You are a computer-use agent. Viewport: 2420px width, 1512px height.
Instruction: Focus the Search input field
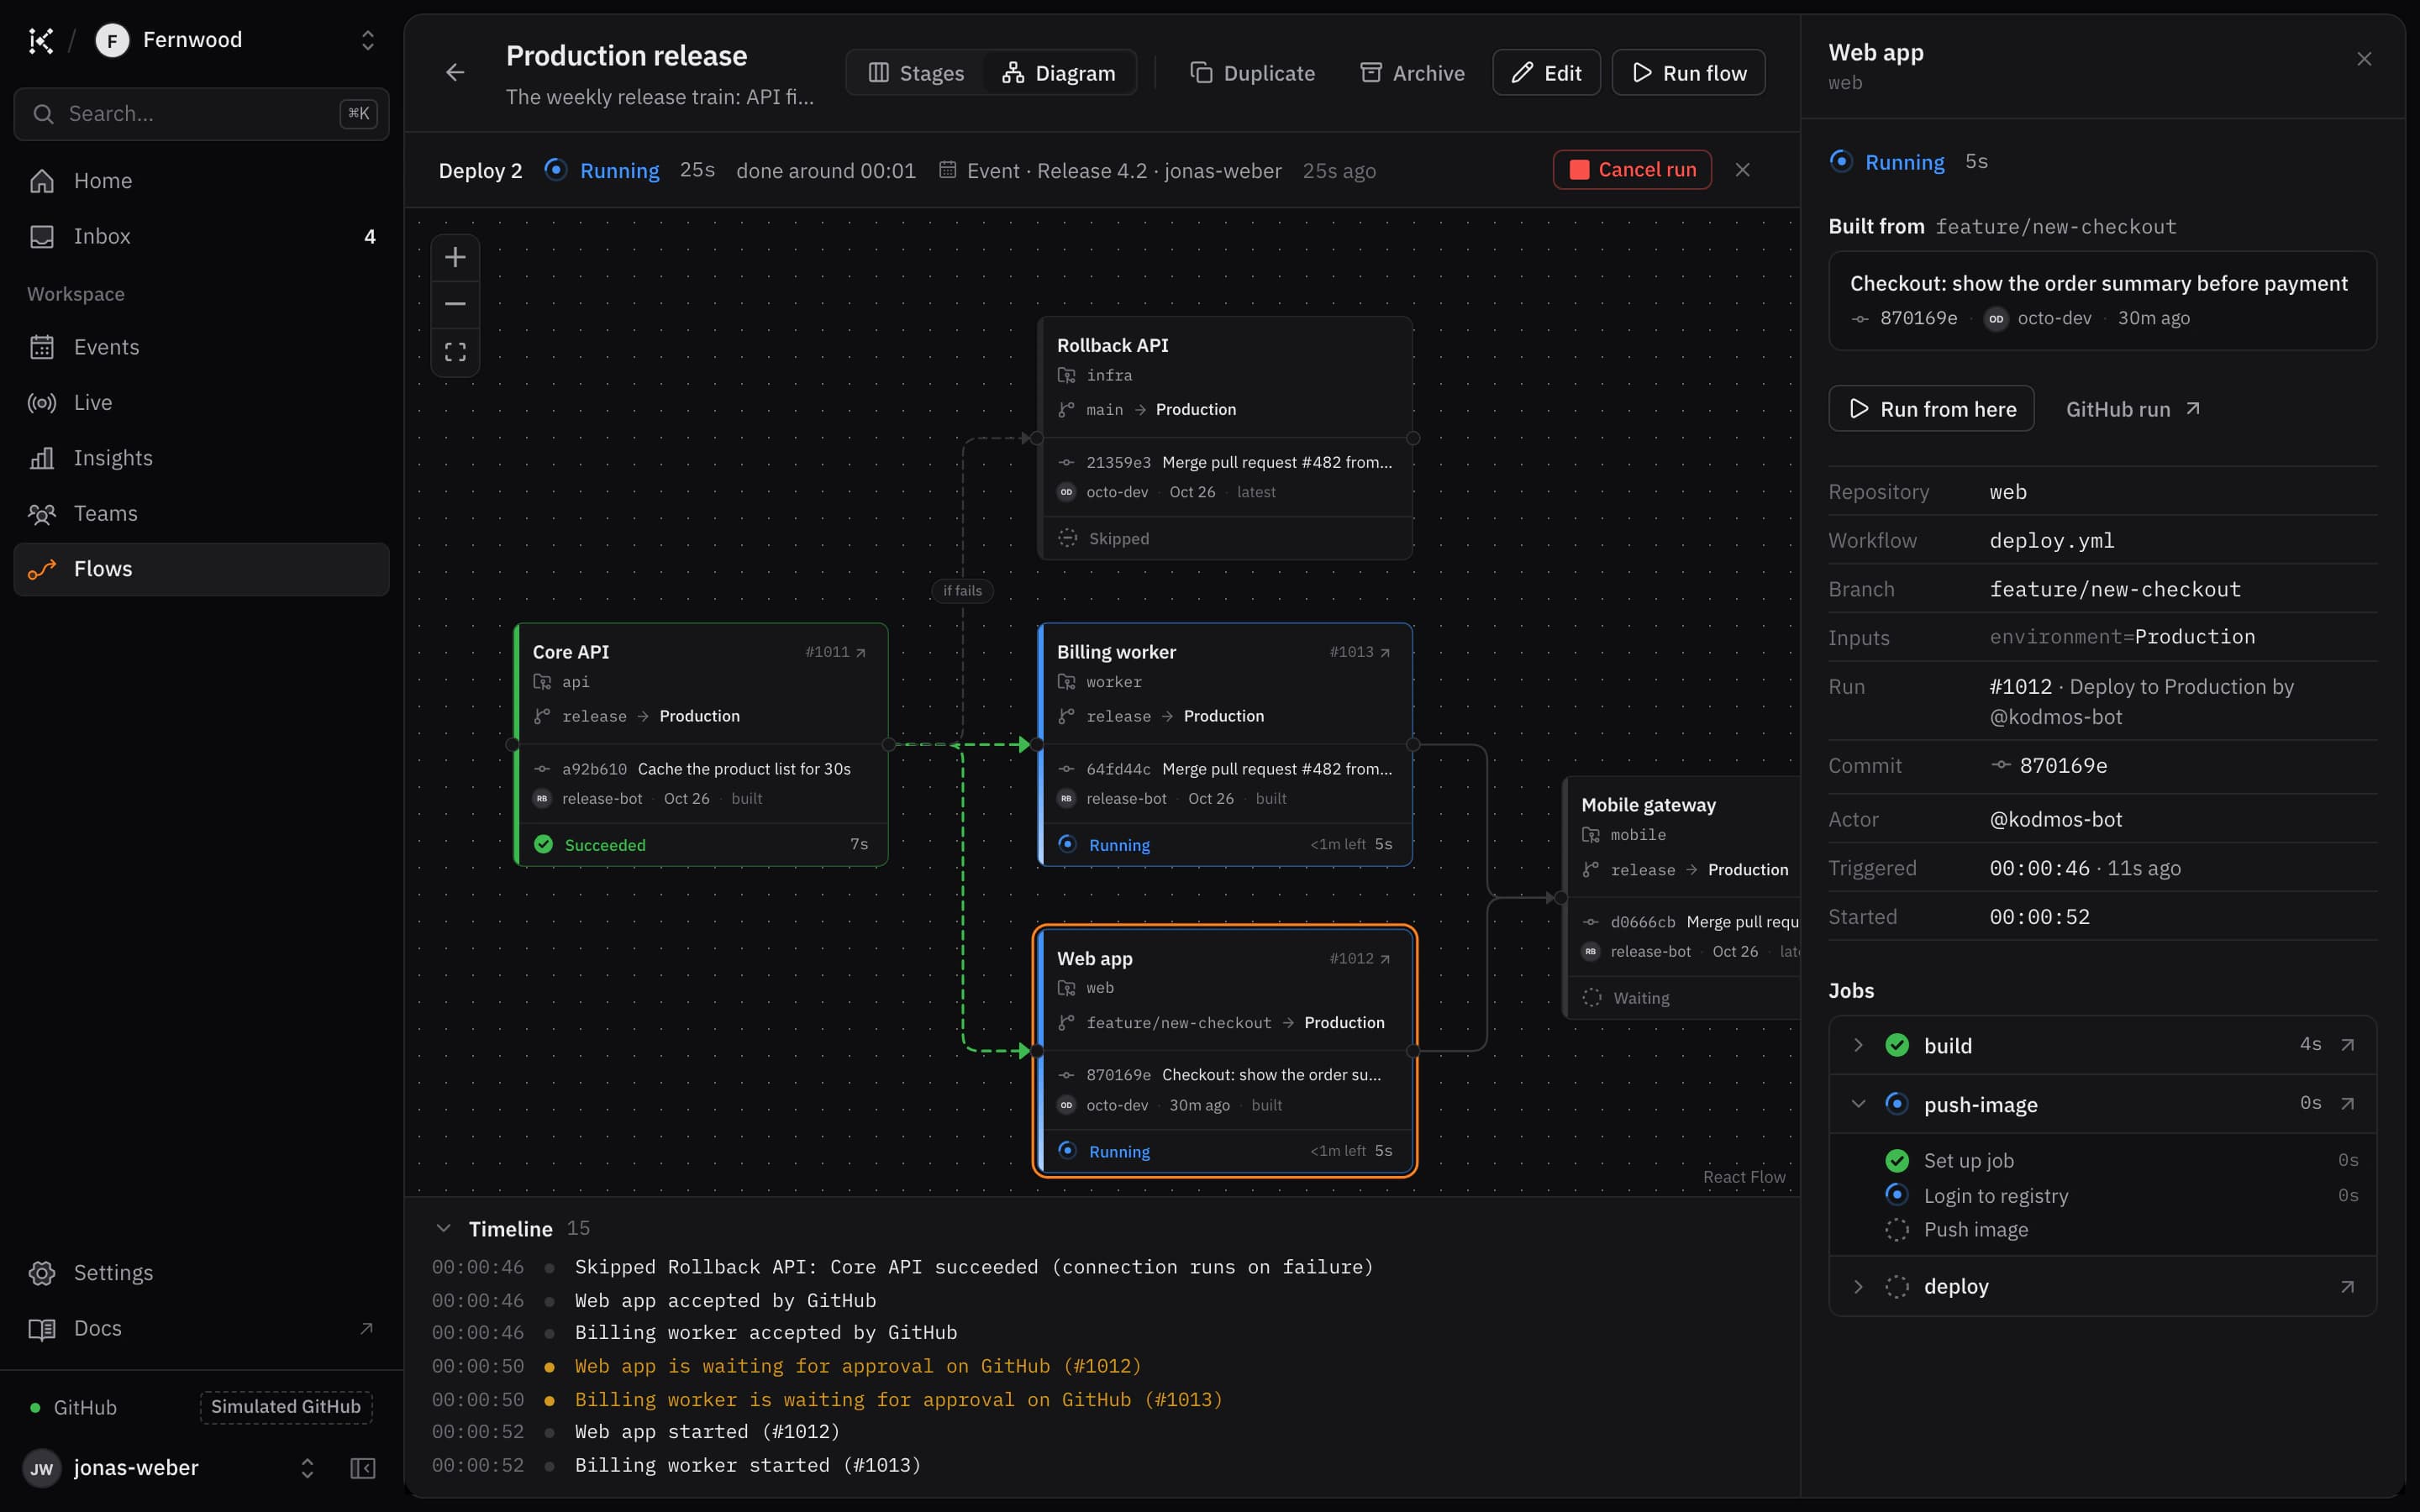click(201, 114)
